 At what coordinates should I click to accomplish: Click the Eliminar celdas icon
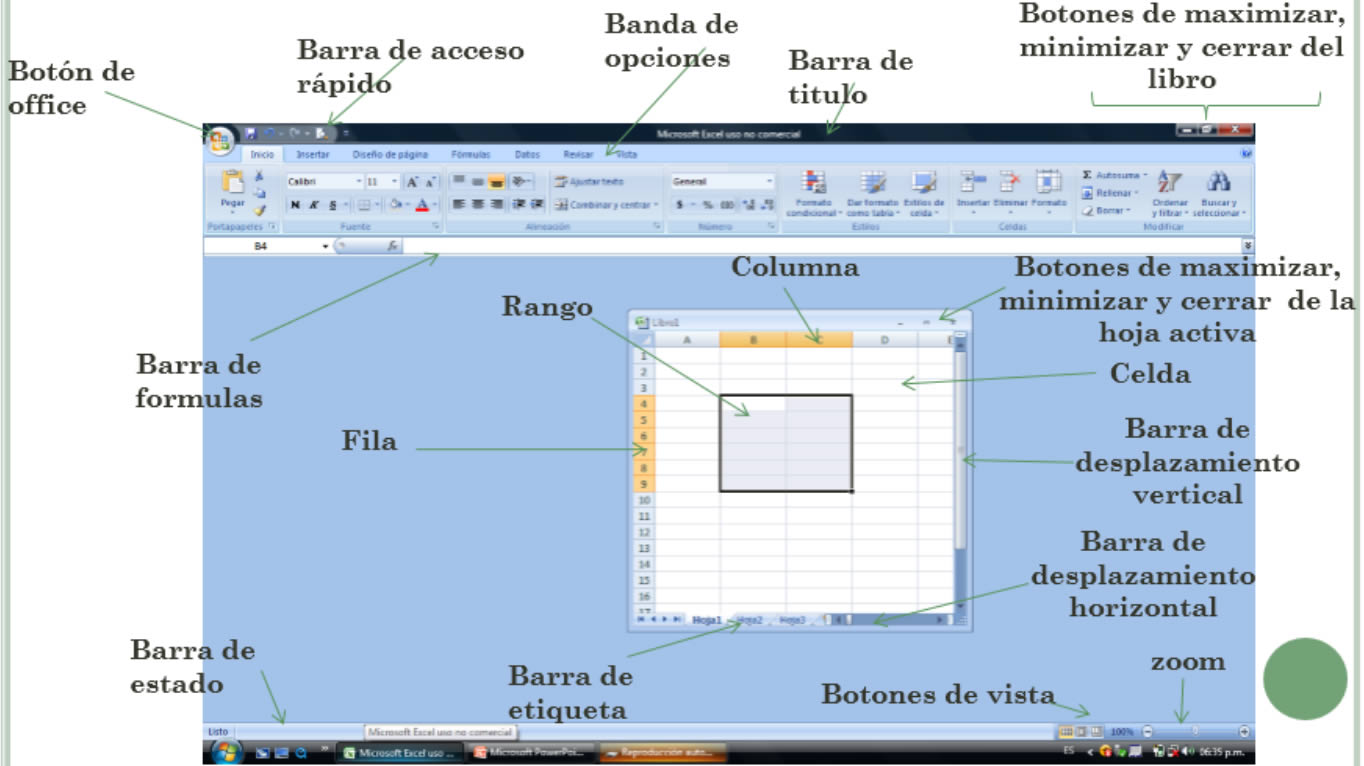pyautogui.click(x=1010, y=183)
